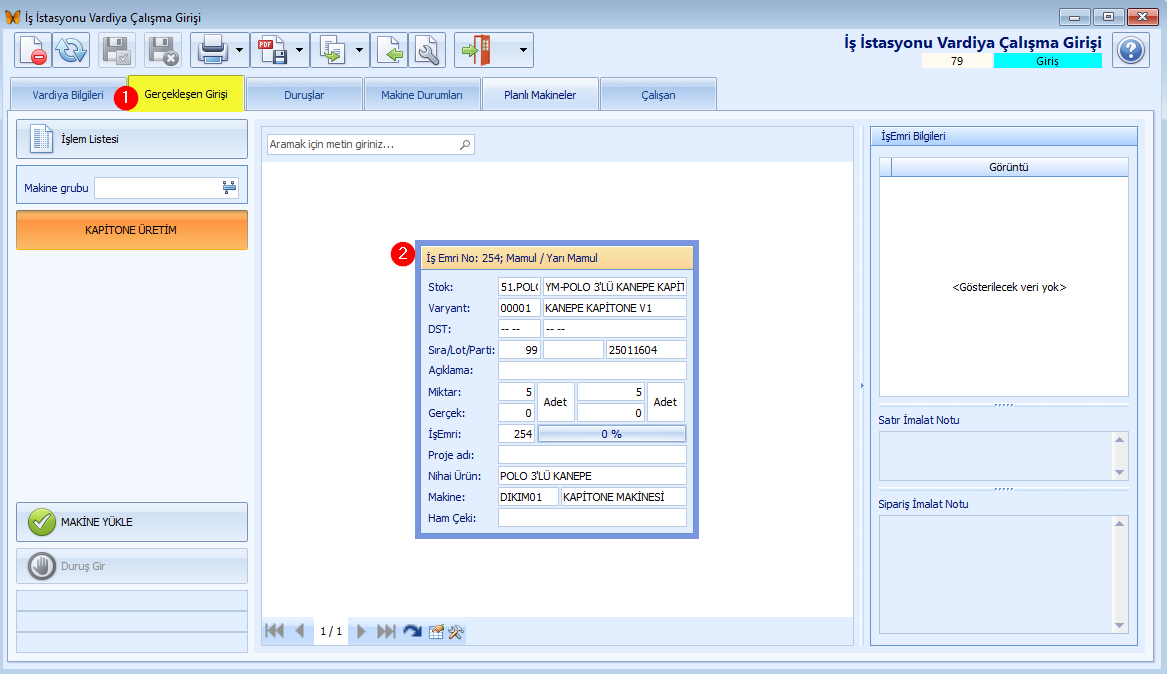The image size is (1167, 674).
Task: Click the 'KAPİTONE MAKİNESİ' machine name field
Action: tap(624, 497)
